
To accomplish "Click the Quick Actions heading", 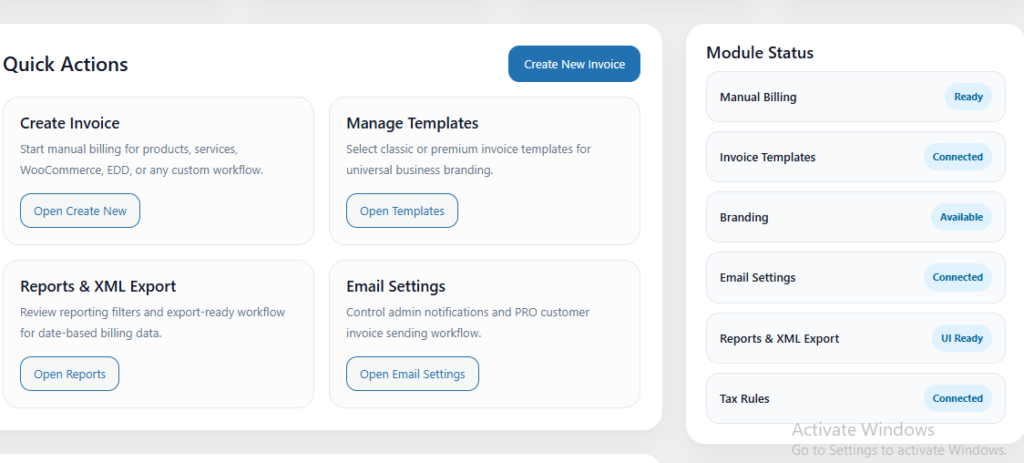I will [65, 64].
